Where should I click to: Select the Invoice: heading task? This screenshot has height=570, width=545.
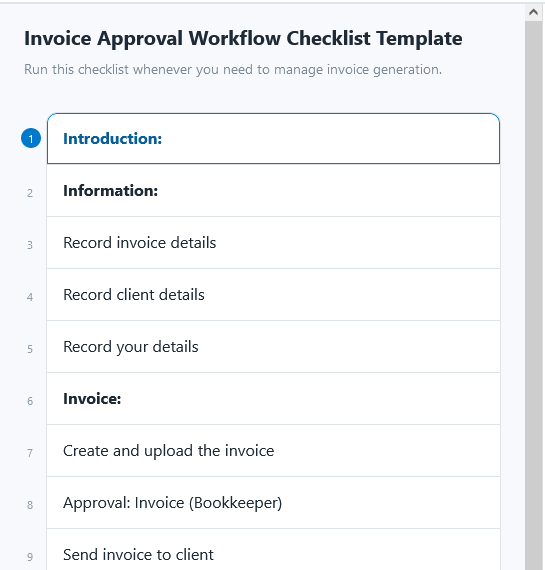click(273, 399)
